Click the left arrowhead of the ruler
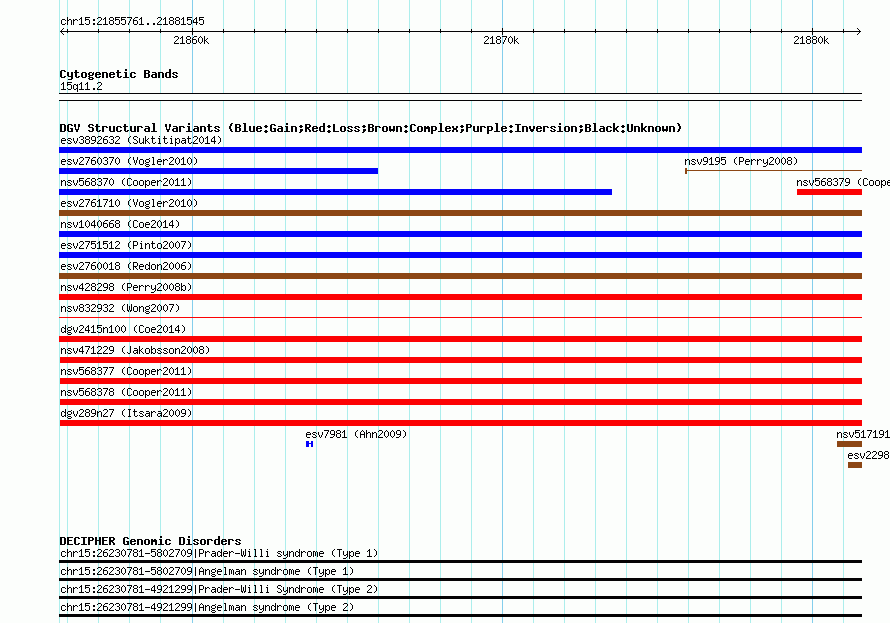The image size is (890, 623). [63, 31]
